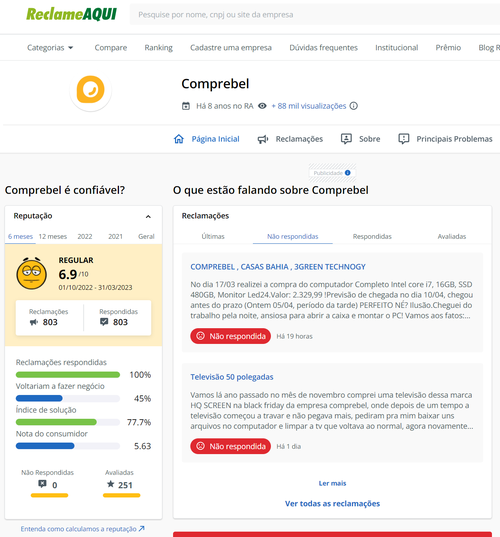Select the 2021 reputation period
500x537 pixels.
pyautogui.click(x=115, y=236)
